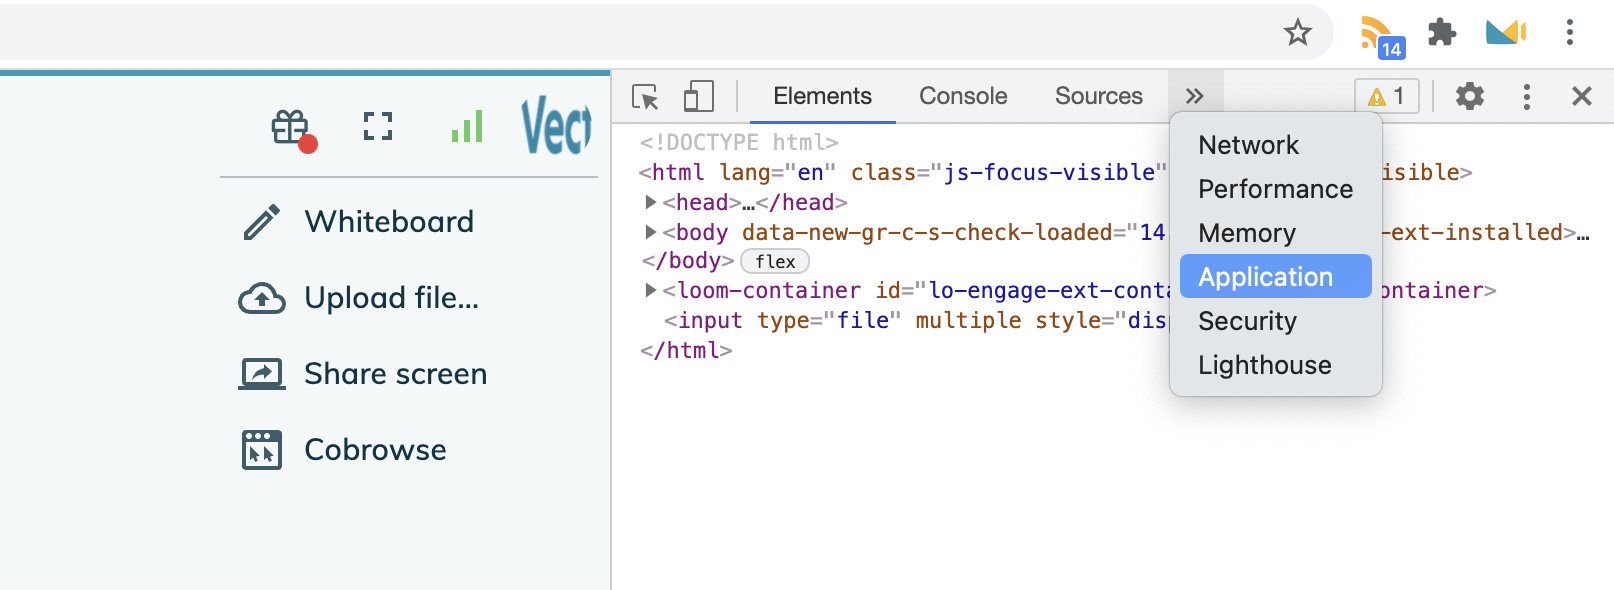Toggle fullscreen mode icon
This screenshot has width=1614, height=590.
click(x=377, y=126)
